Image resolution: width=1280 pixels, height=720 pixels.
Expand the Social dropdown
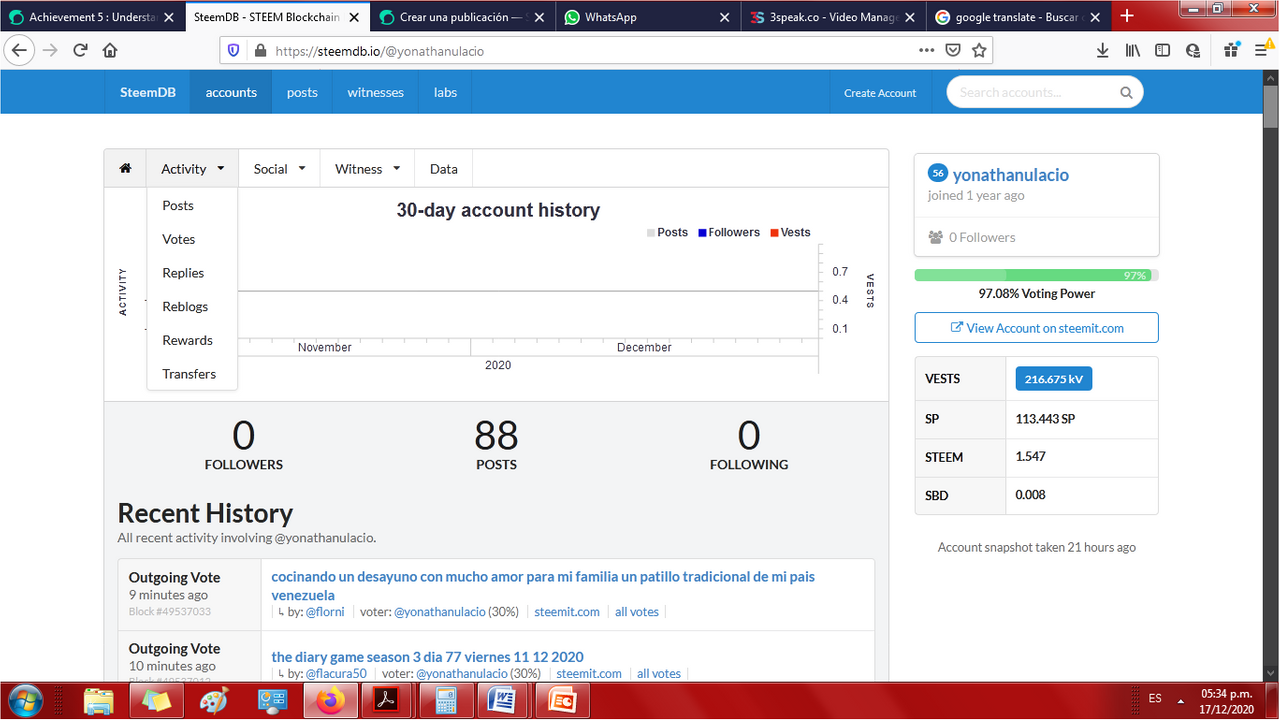(x=279, y=168)
